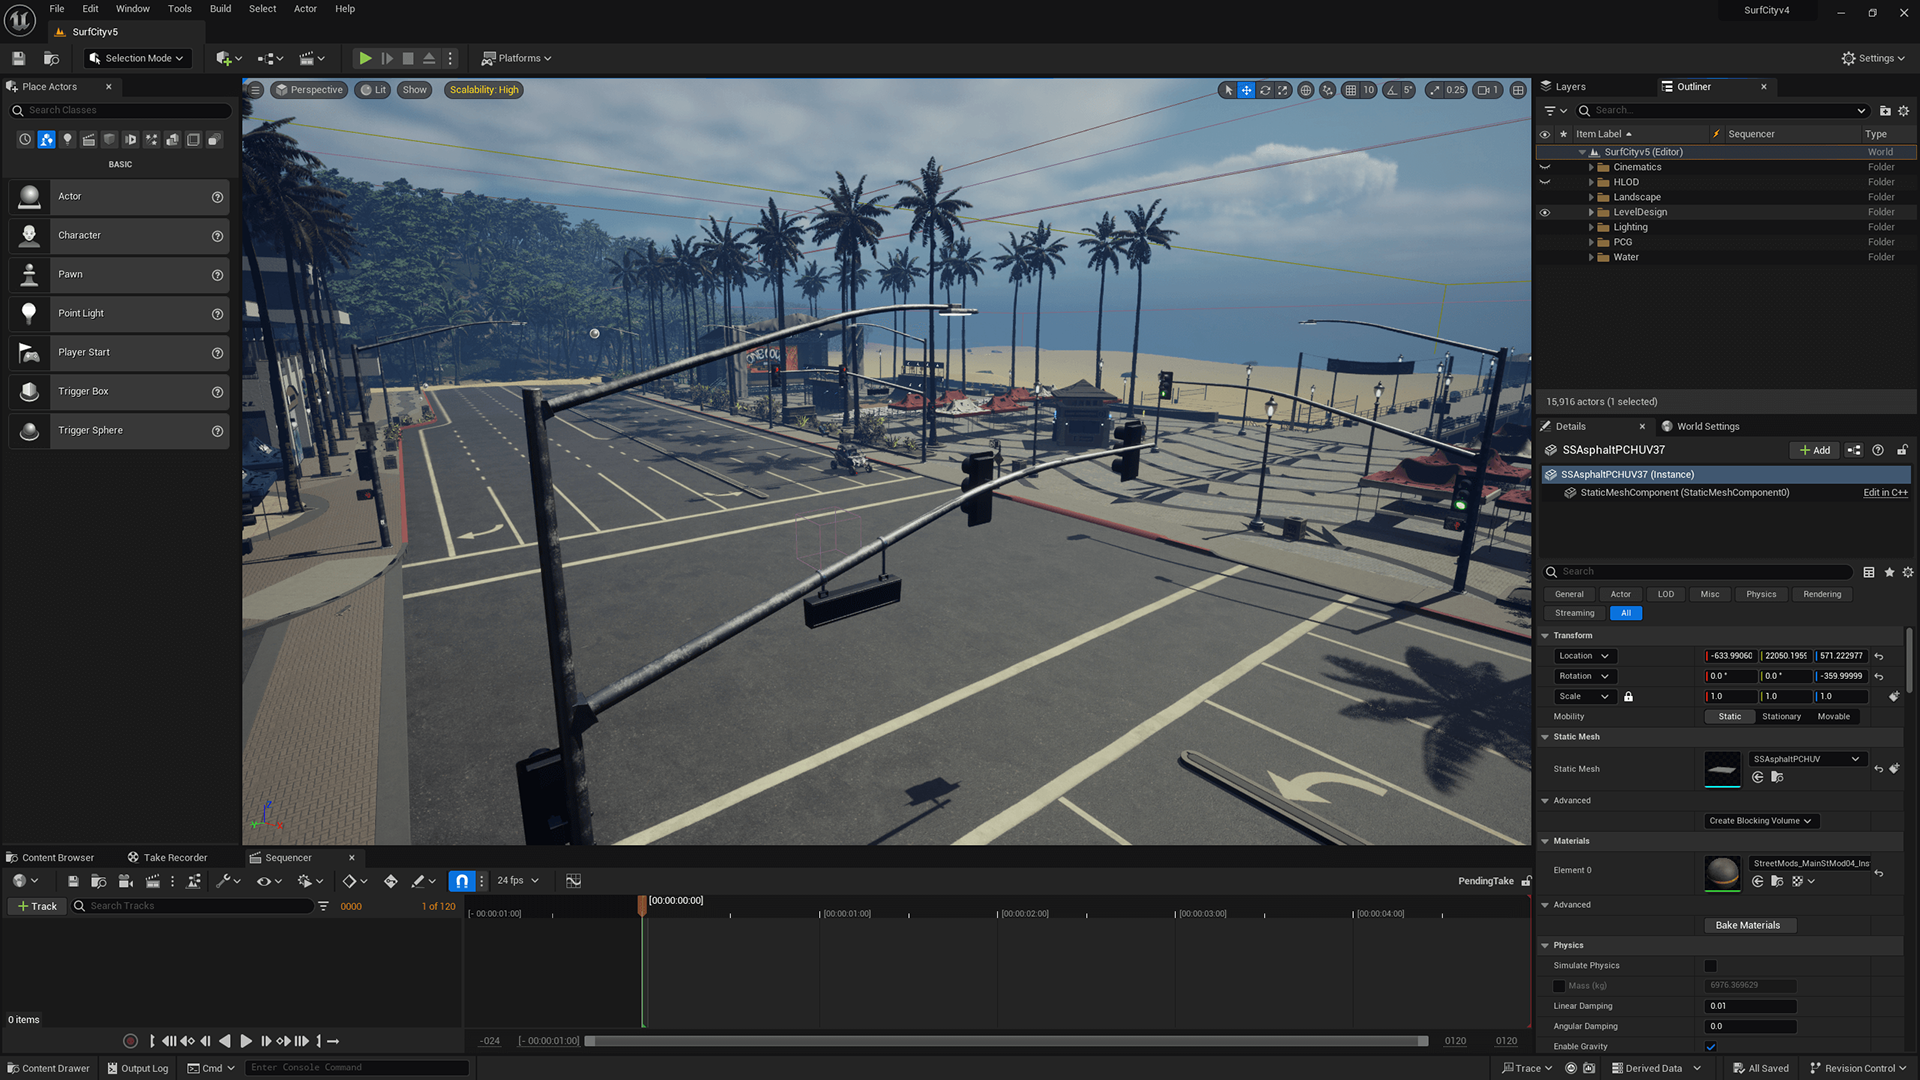1920x1080 pixels.
Task: Toggle surface snapping icon in viewport
Action: 1327,90
